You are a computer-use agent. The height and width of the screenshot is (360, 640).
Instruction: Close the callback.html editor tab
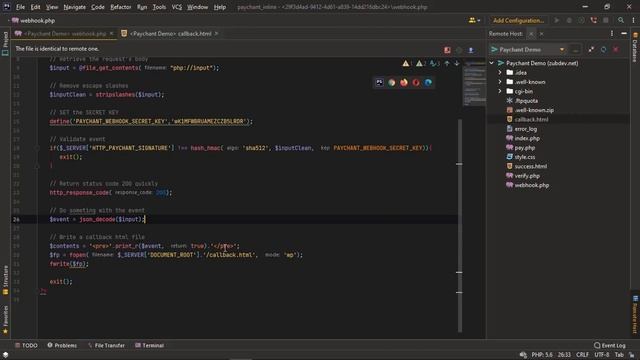click(217, 33)
